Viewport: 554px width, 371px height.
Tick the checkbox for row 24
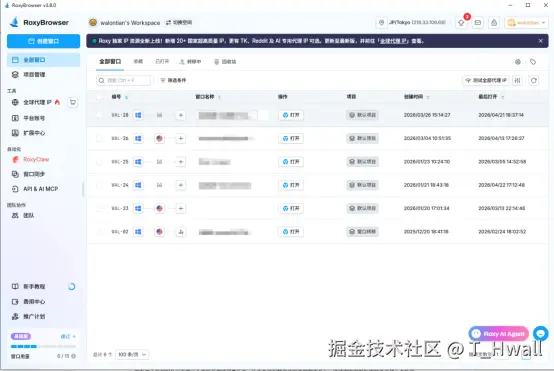point(99,185)
